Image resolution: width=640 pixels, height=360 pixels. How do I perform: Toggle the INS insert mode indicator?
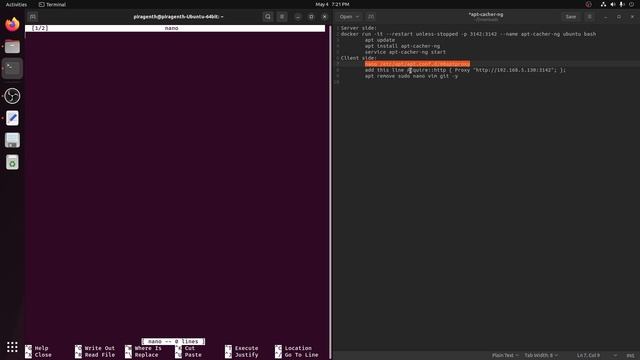pyautogui.click(x=630, y=356)
